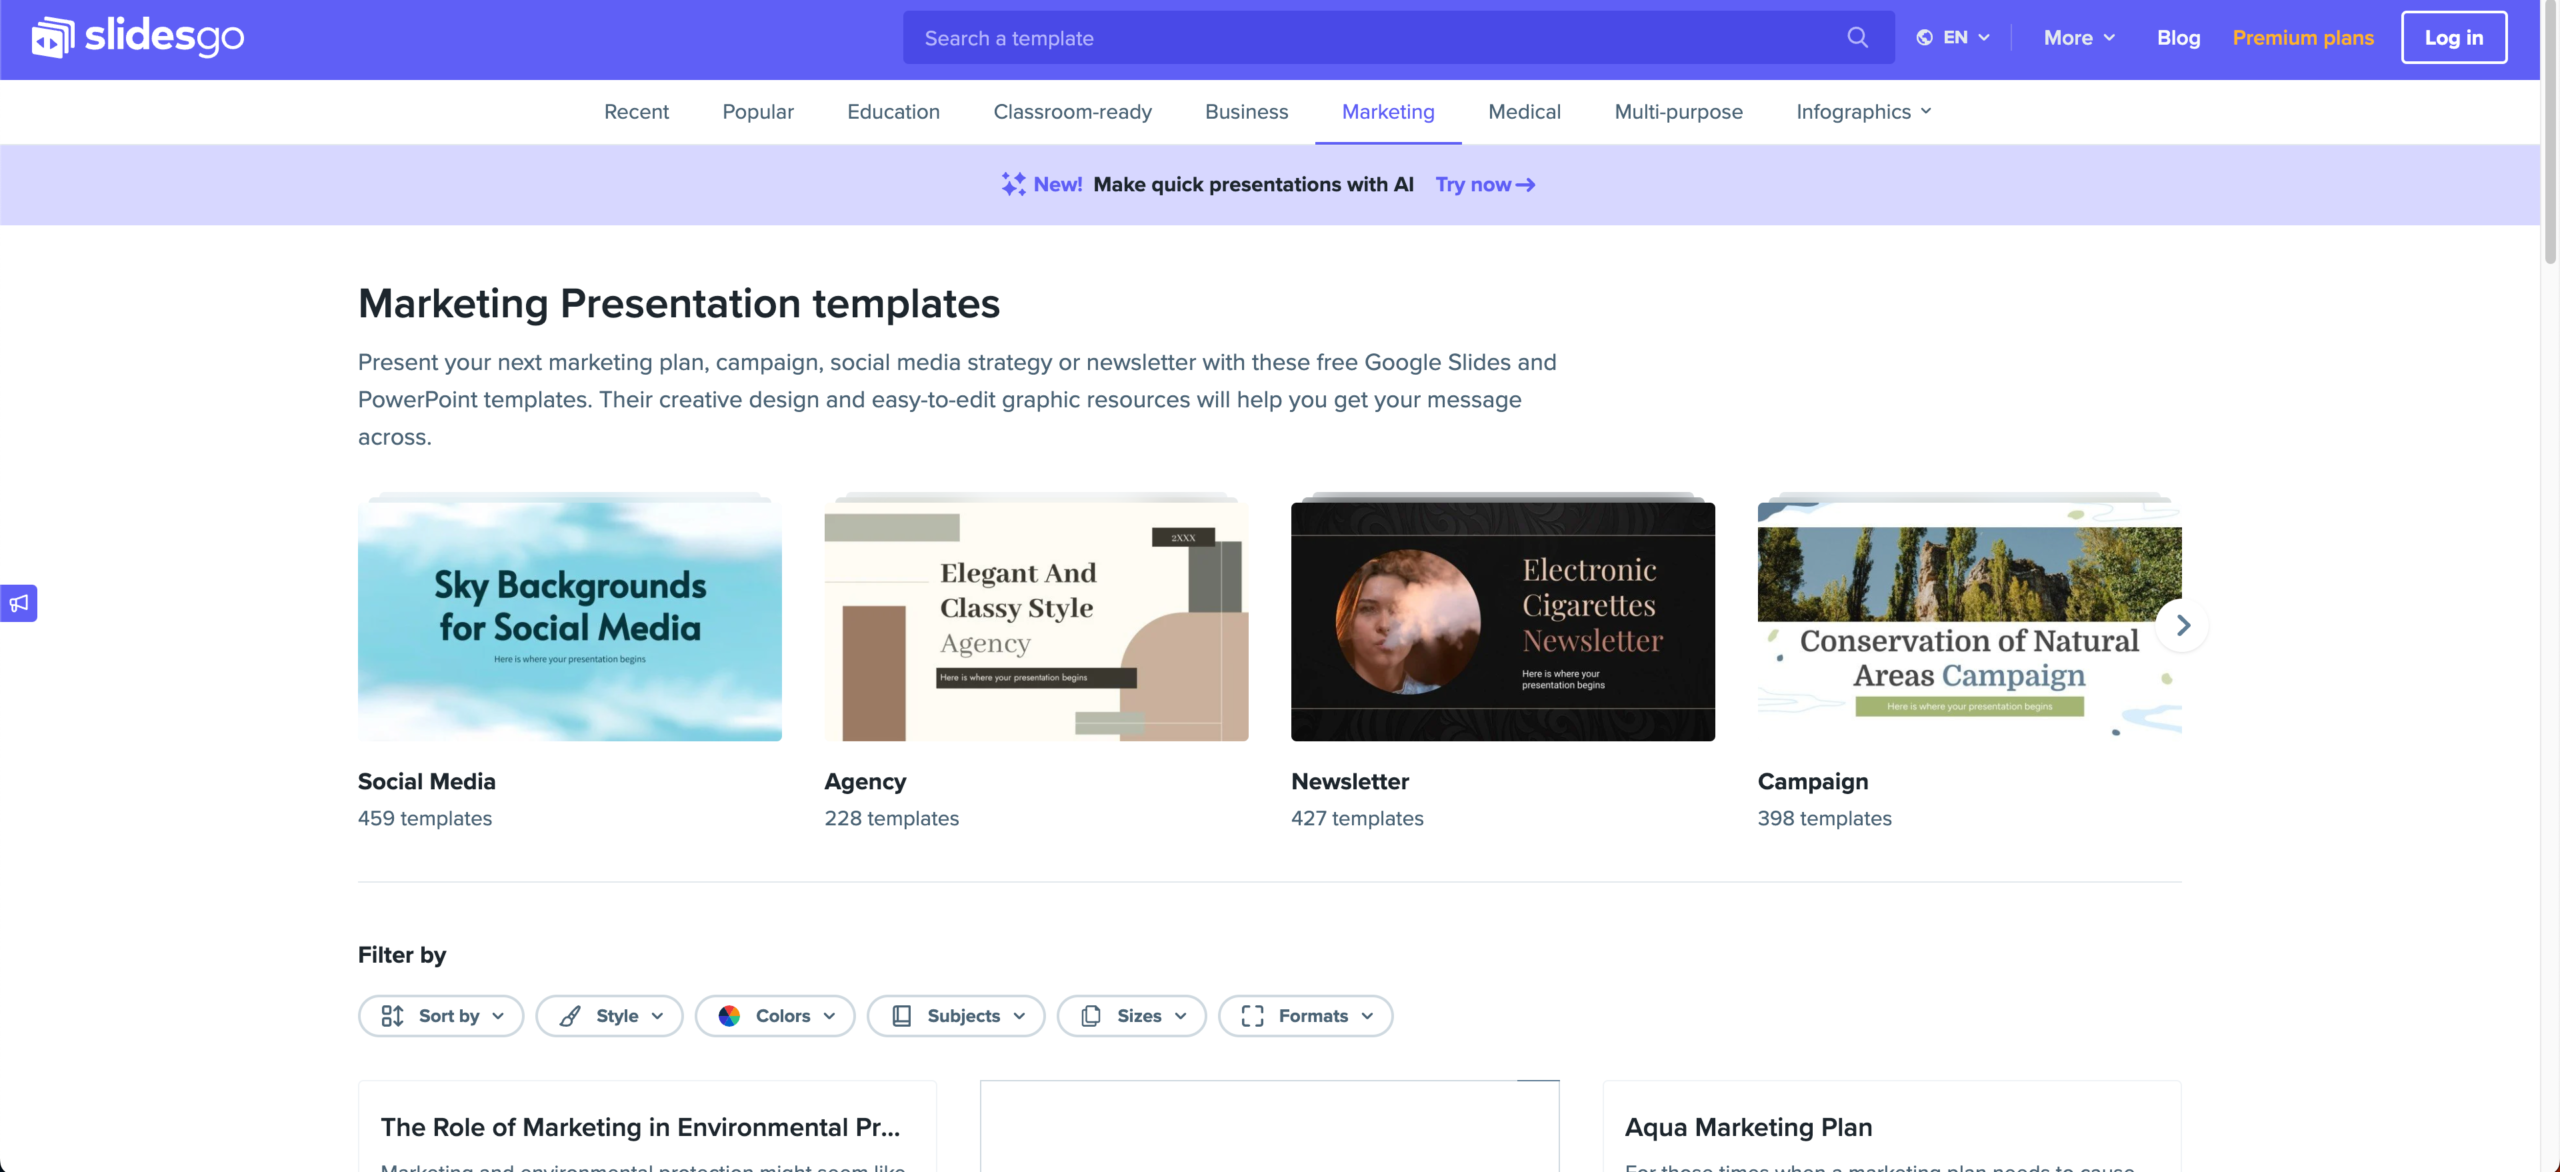Open the Electronic Cigarettes Newsletter thumbnail

point(1502,621)
